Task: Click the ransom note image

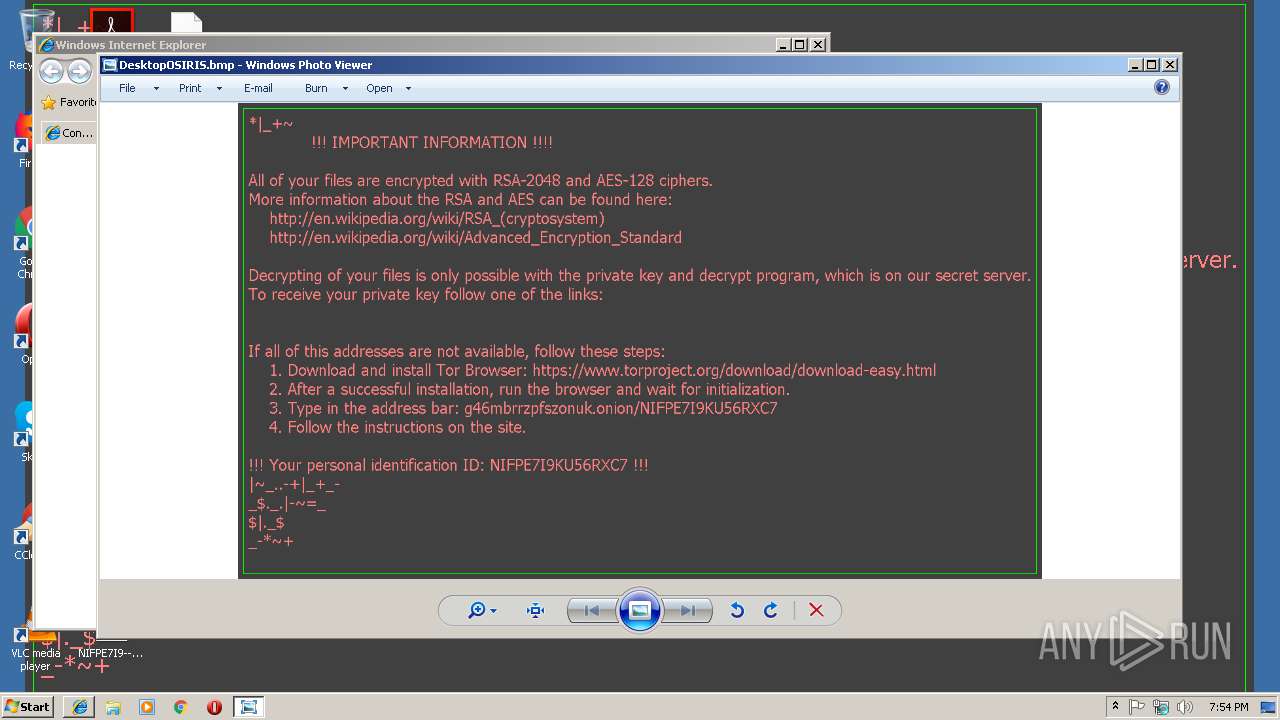Action: pyautogui.click(x=640, y=341)
